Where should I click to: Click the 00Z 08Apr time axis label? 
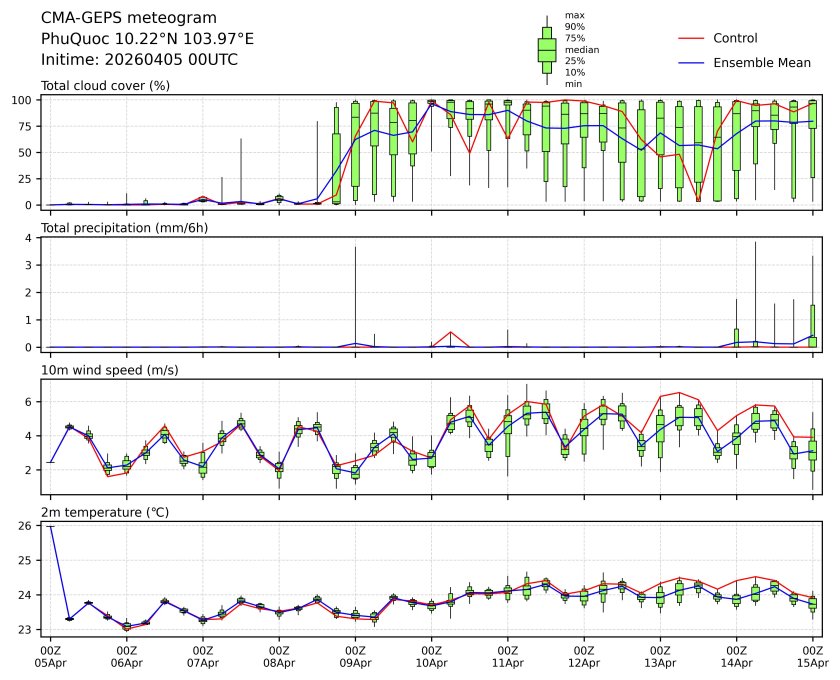(x=279, y=656)
